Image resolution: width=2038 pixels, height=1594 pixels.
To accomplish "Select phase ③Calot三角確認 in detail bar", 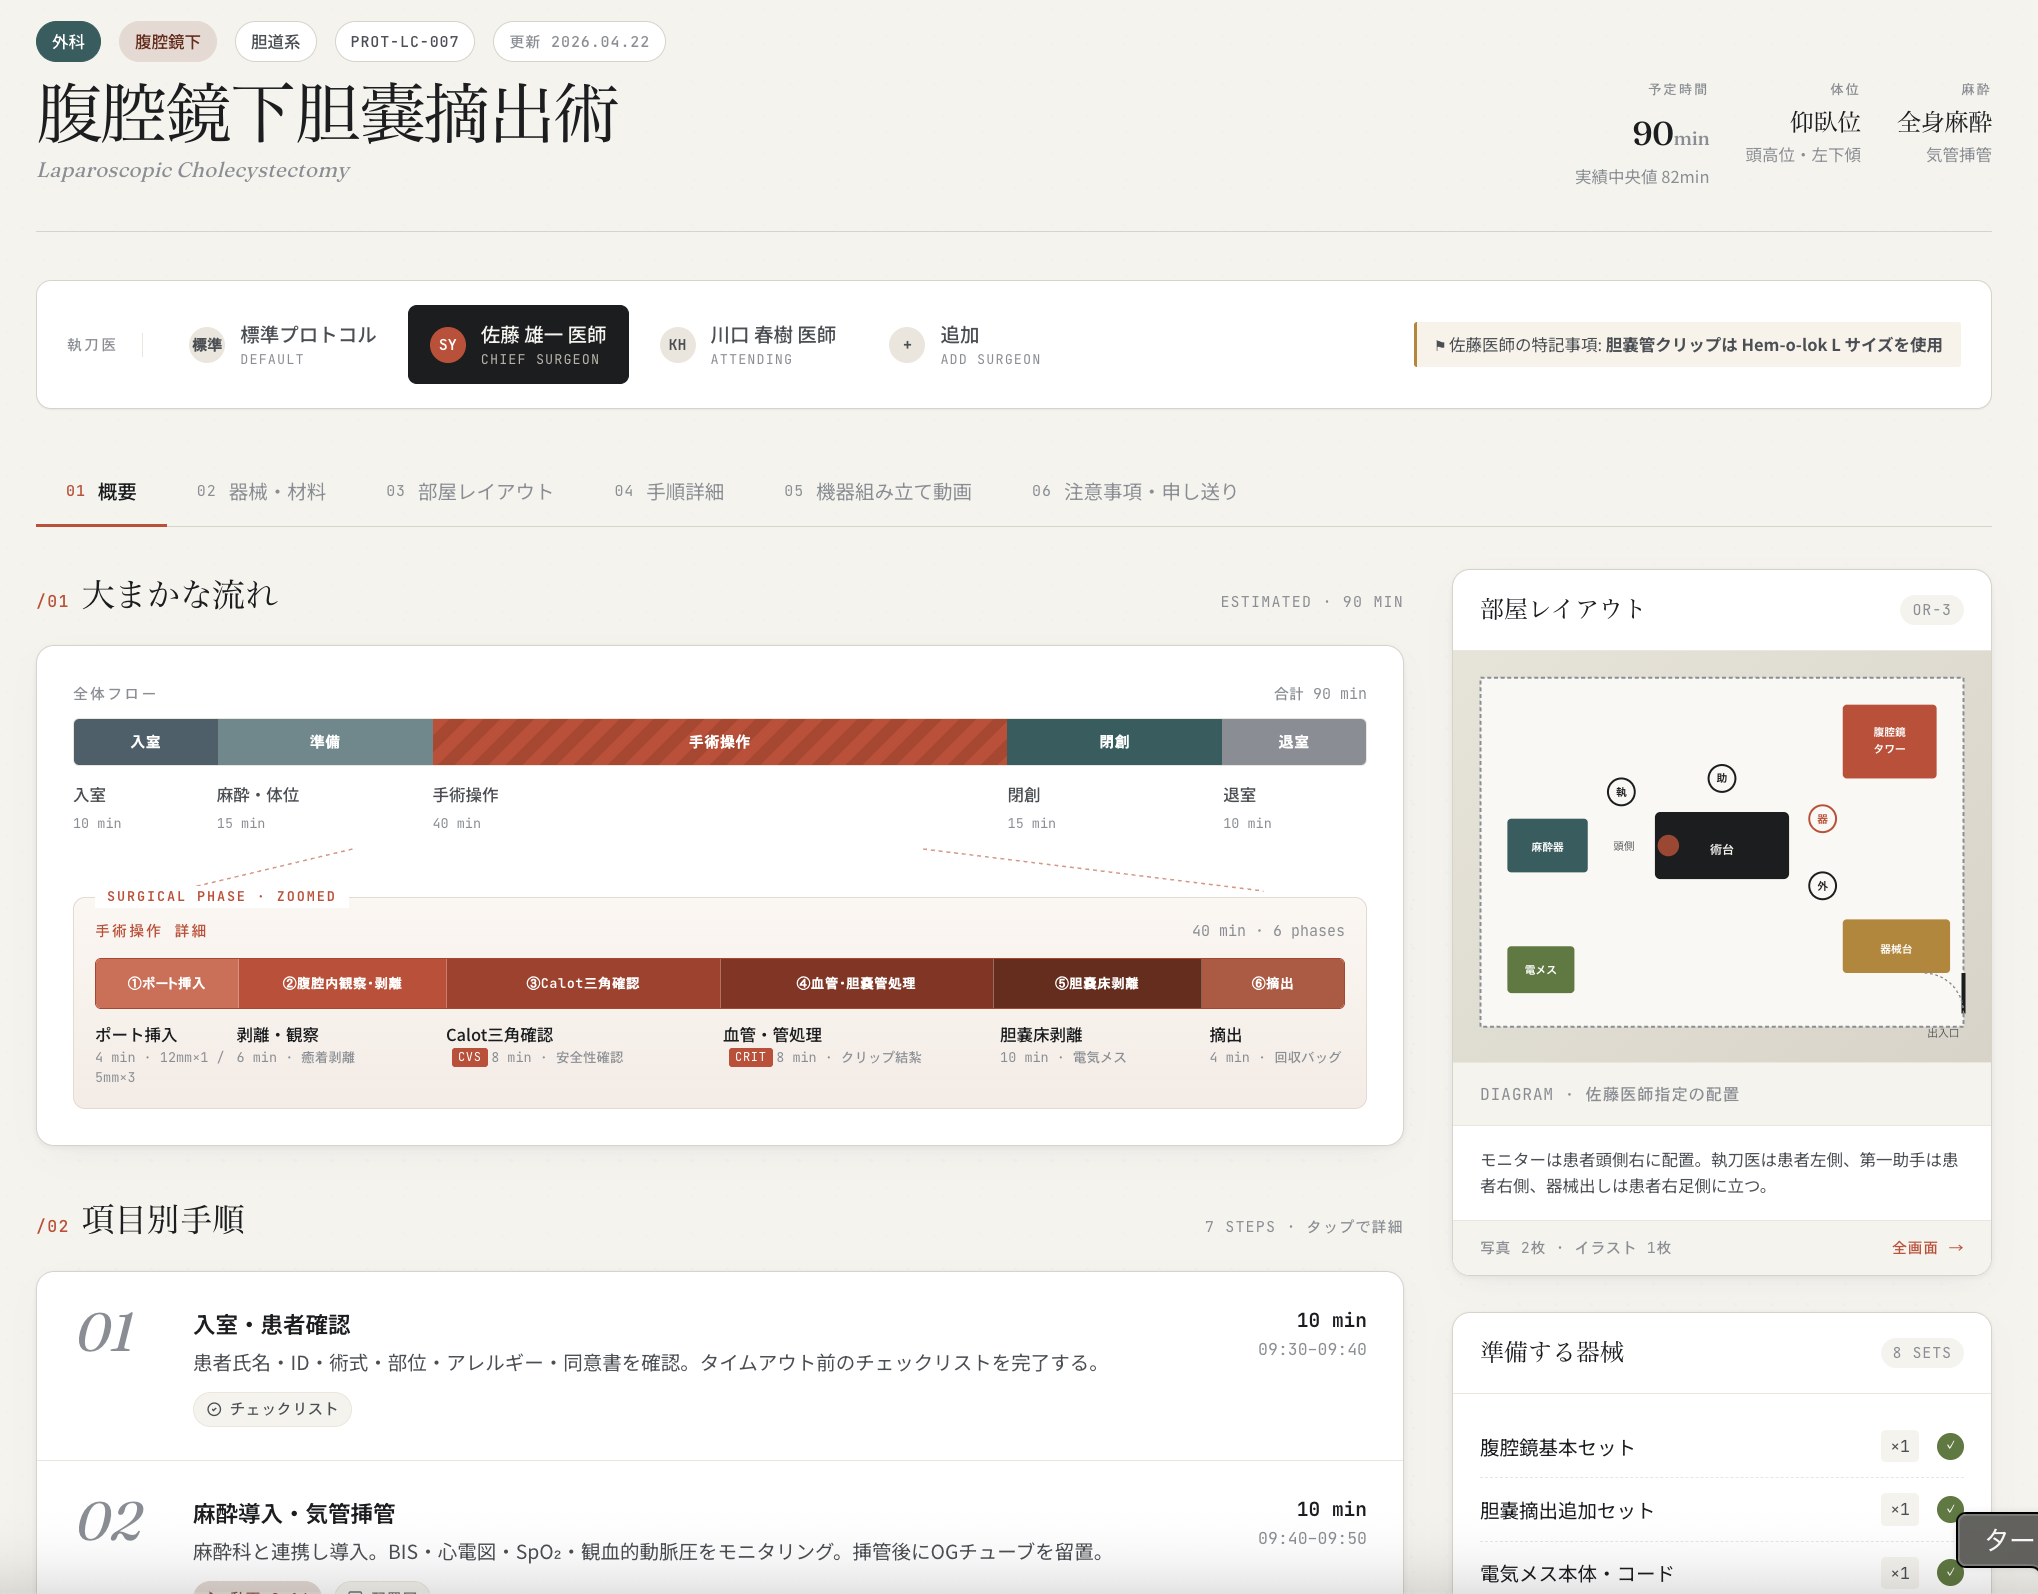I will click(583, 983).
